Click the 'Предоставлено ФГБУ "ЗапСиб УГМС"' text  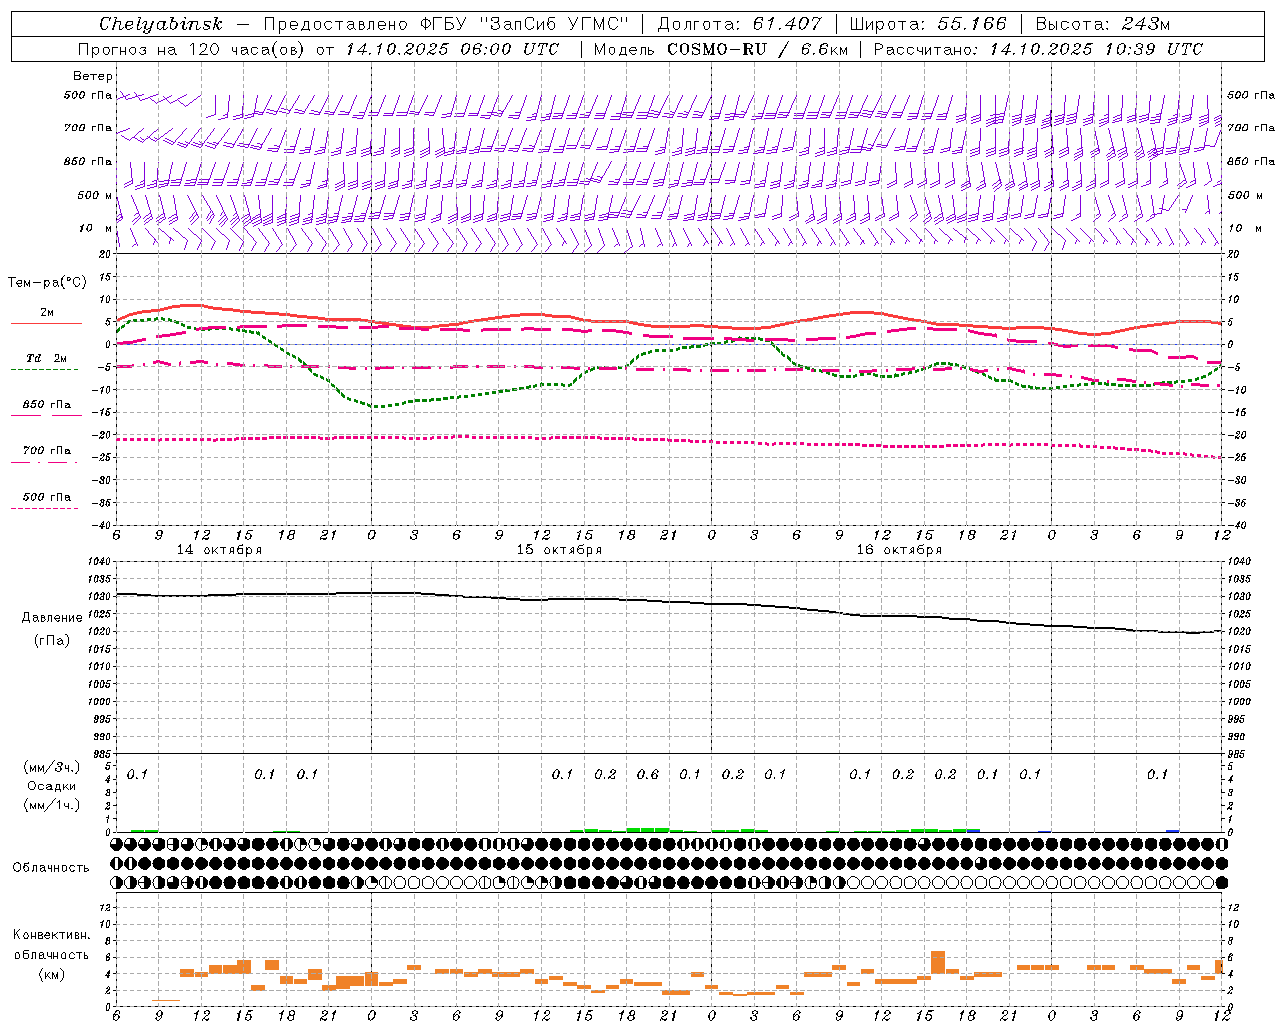pyautogui.click(x=446, y=24)
